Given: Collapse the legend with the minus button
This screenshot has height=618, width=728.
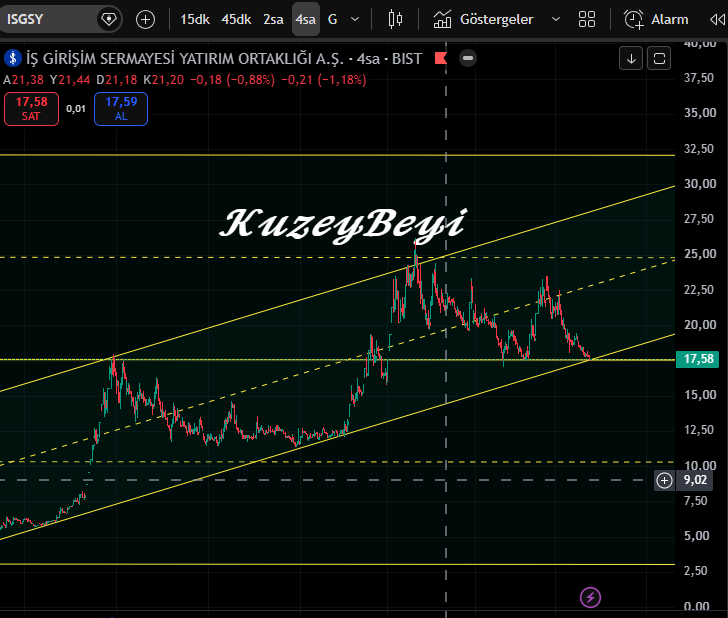Looking at the screenshot, I should point(468,58).
